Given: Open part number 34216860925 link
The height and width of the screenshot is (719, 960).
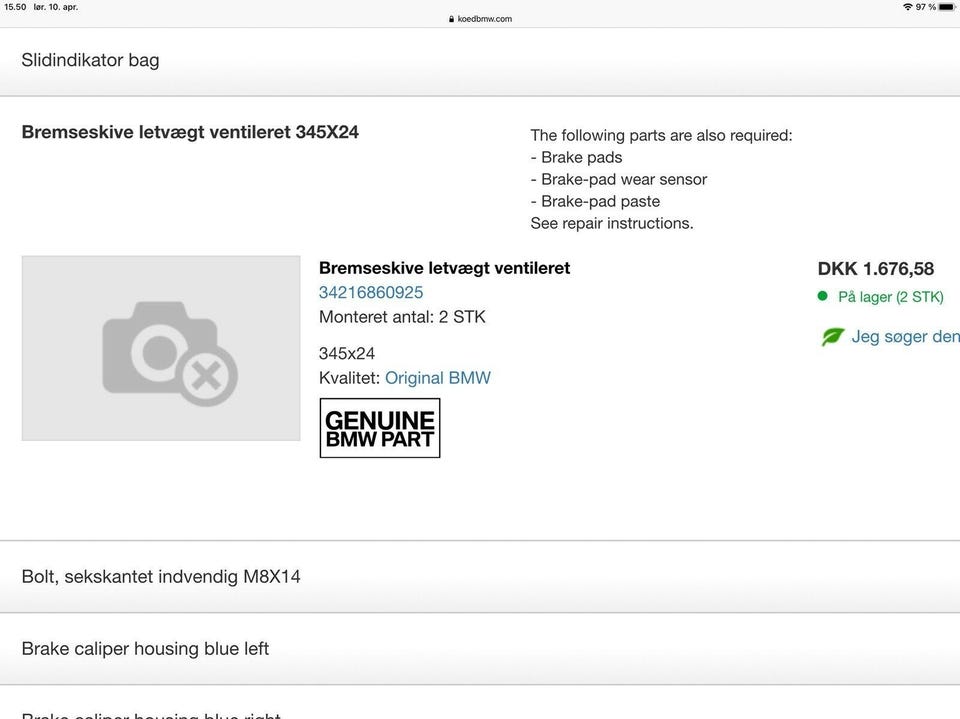Looking at the screenshot, I should [x=371, y=292].
